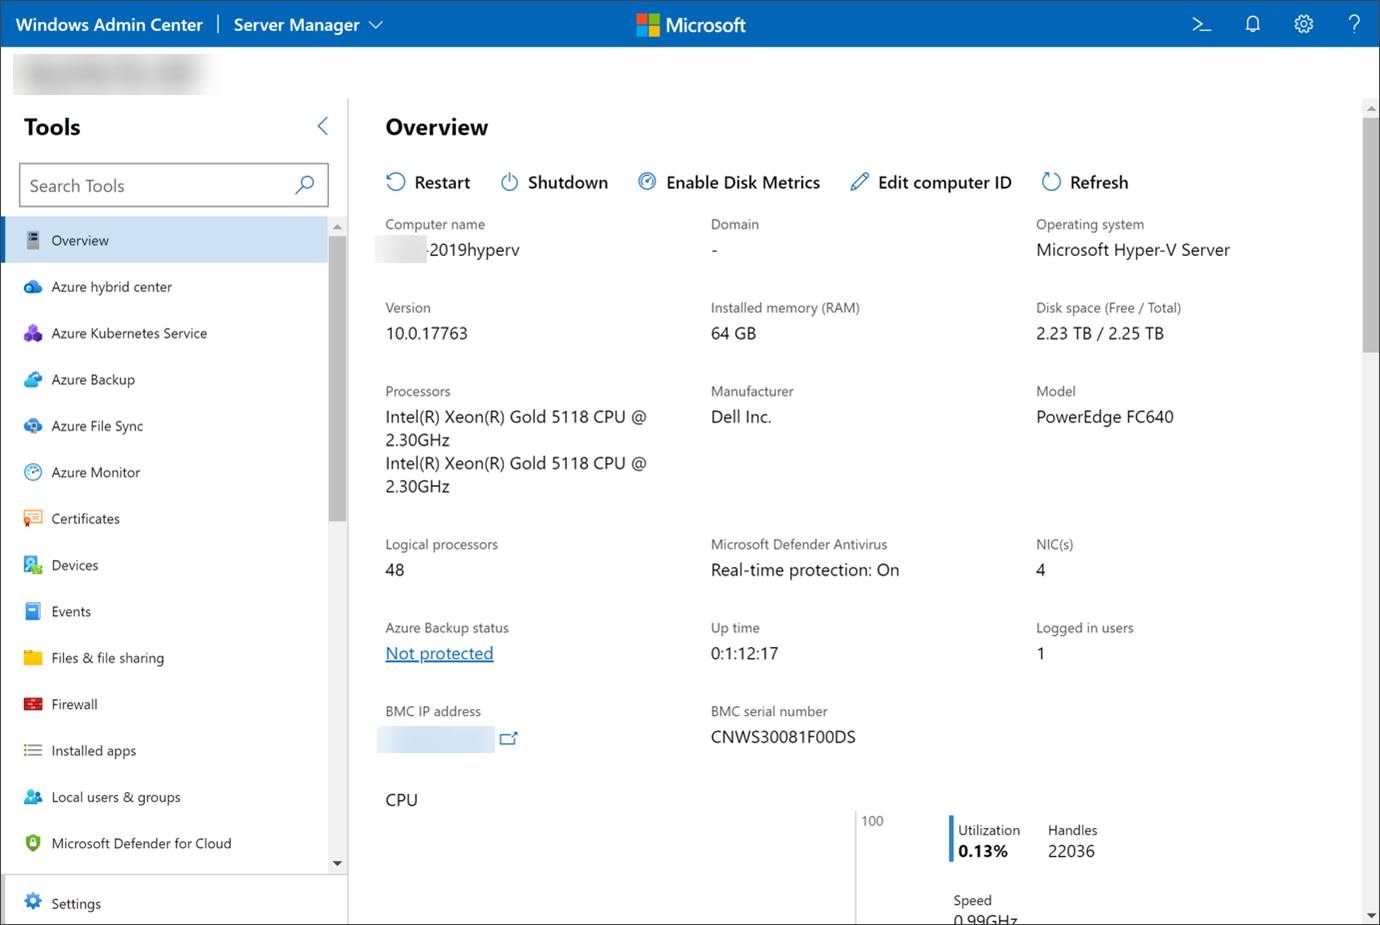1380x925 pixels.
Task: Open Azure Kubernetes Service tool
Action: [129, 333]
